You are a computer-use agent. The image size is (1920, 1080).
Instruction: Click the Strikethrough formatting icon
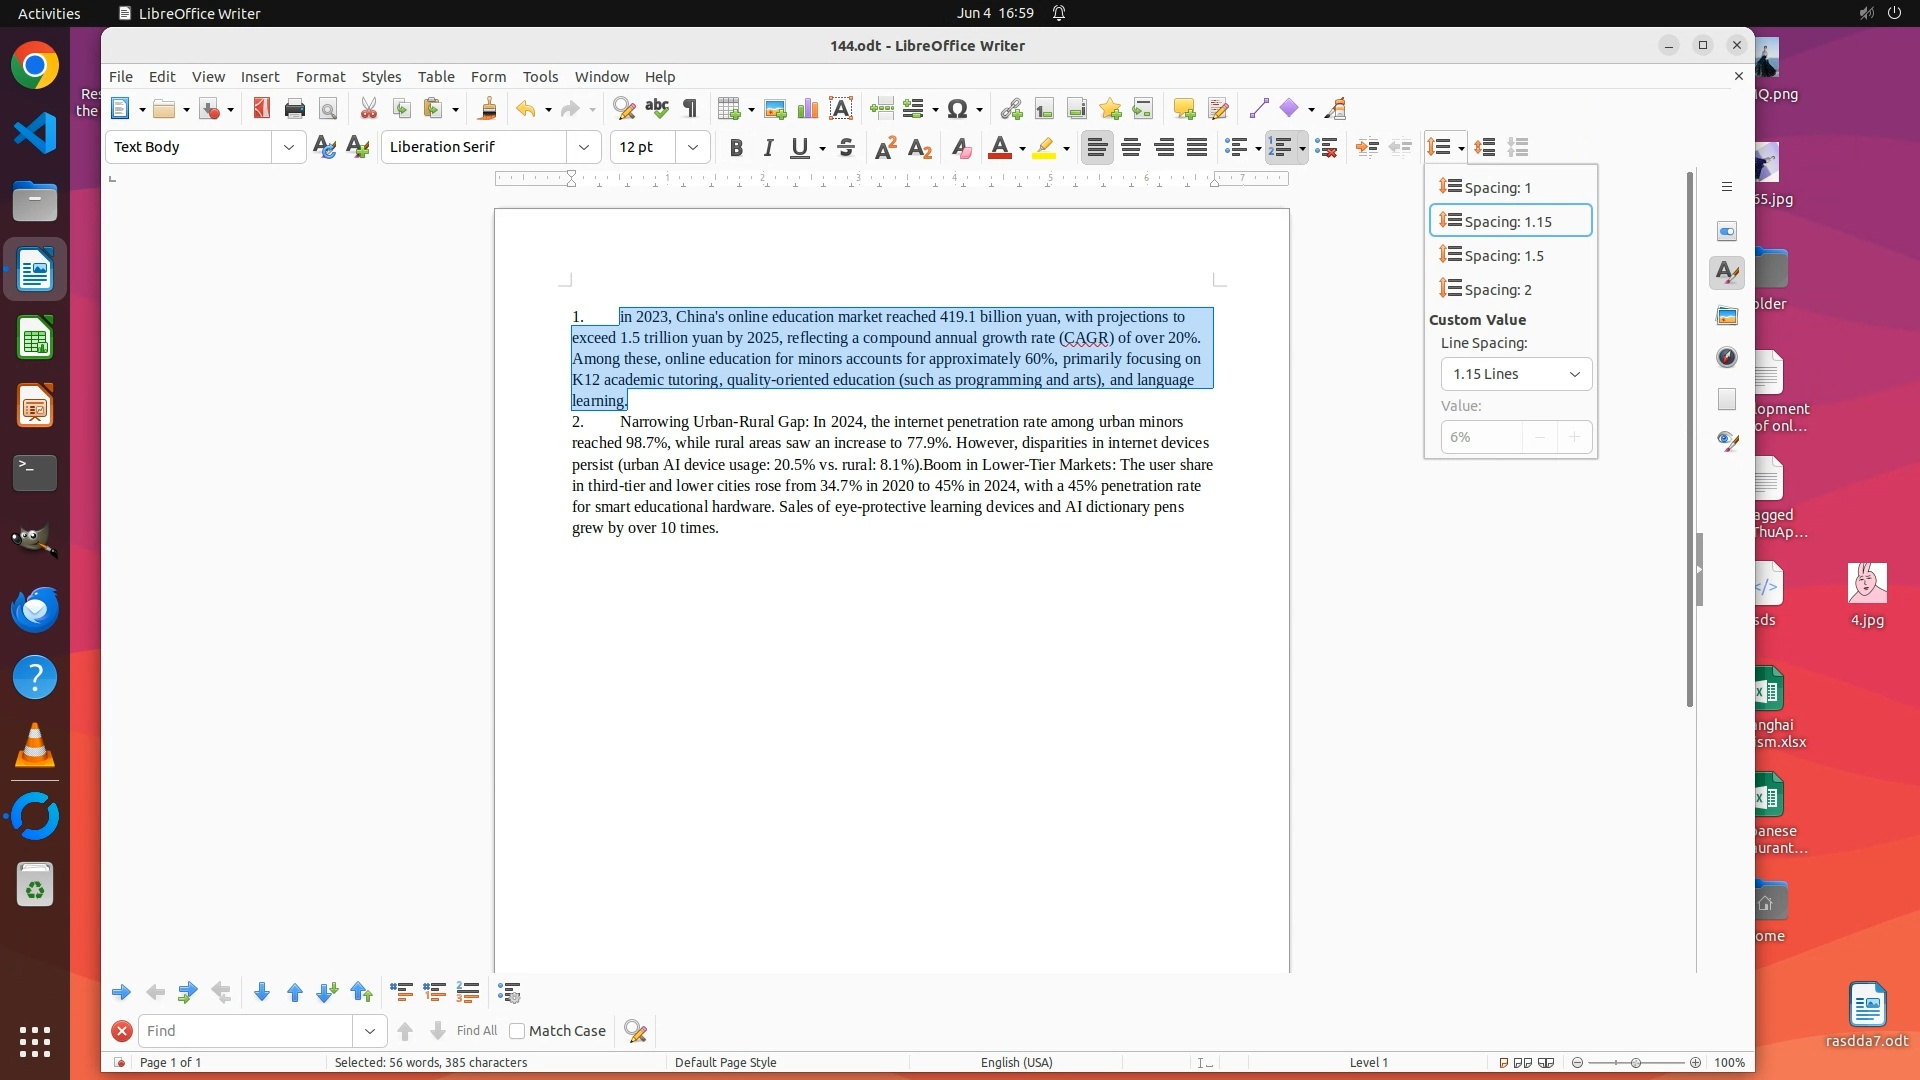846,148
